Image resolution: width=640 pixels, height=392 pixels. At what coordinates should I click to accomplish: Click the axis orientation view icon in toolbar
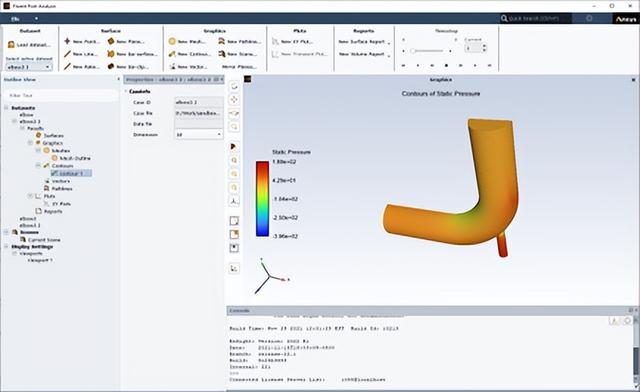click(234, 201)
